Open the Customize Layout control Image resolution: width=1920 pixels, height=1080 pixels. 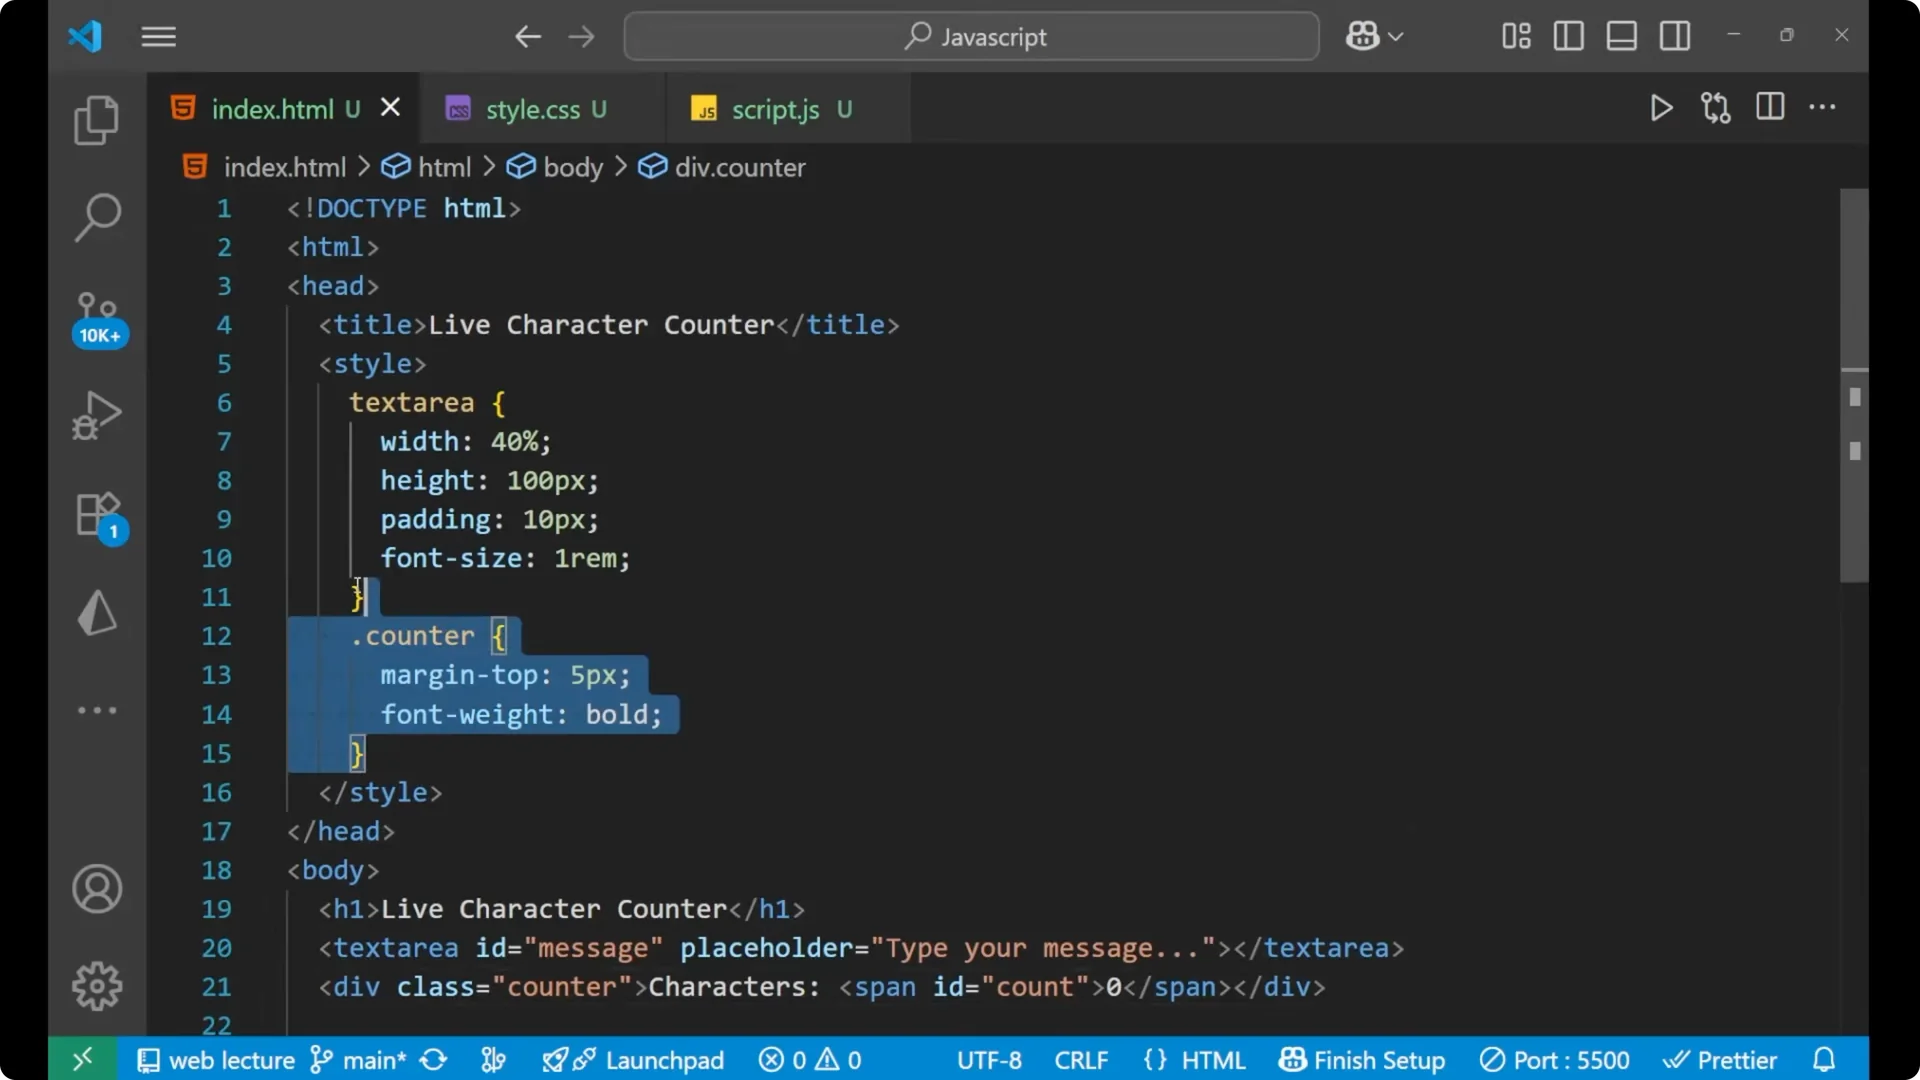(x=1514, y=36)
